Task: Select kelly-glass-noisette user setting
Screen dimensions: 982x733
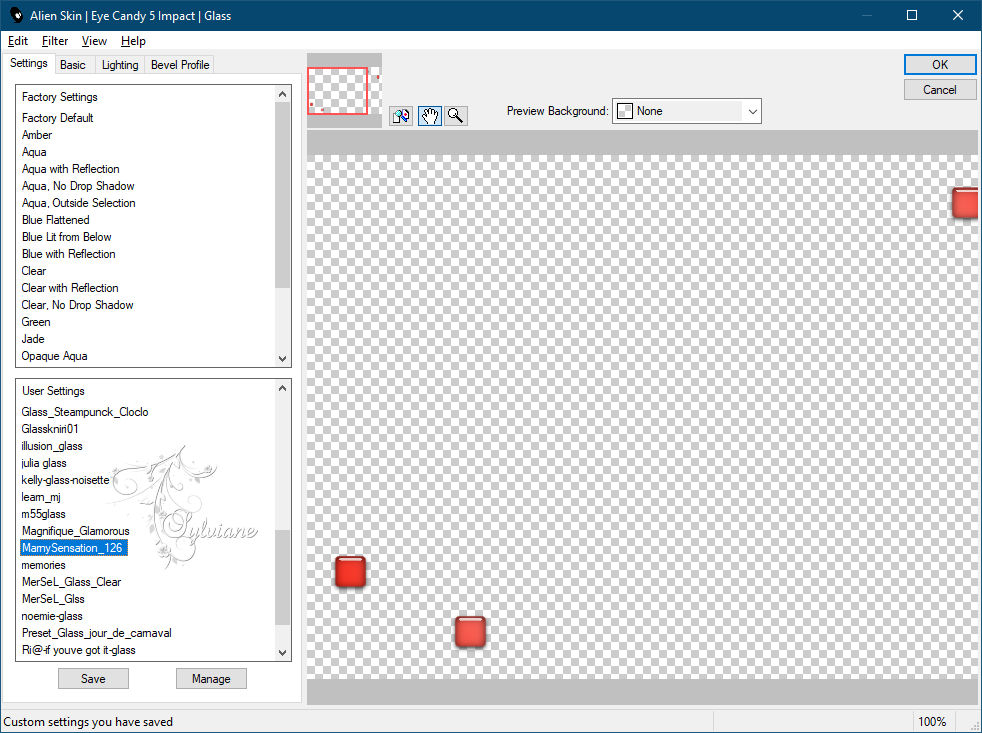Action: [65, 480]
